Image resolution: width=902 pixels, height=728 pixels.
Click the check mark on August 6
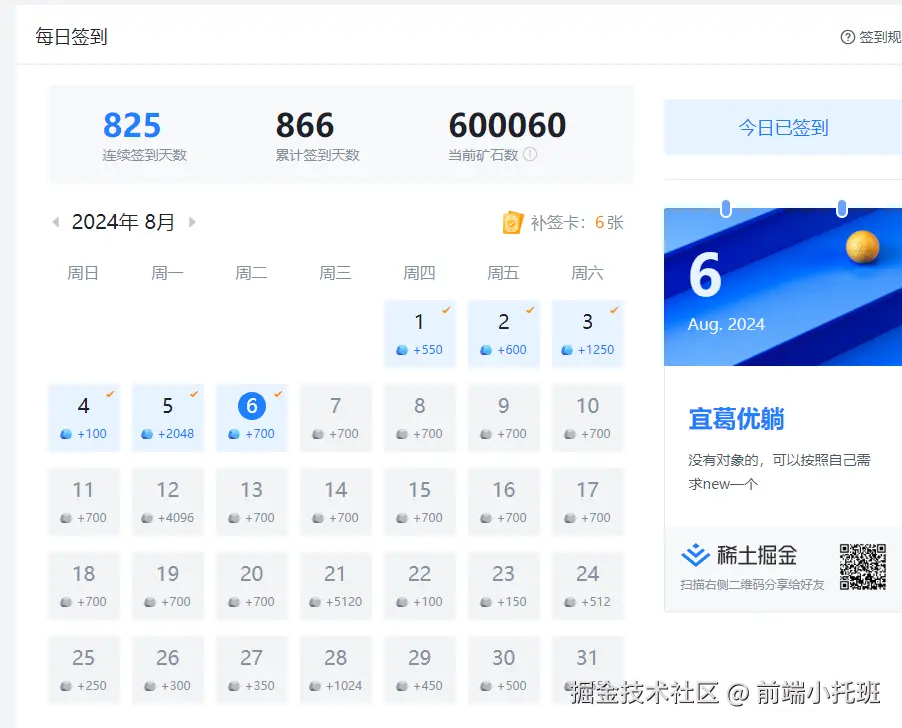(x=278, y=392)
